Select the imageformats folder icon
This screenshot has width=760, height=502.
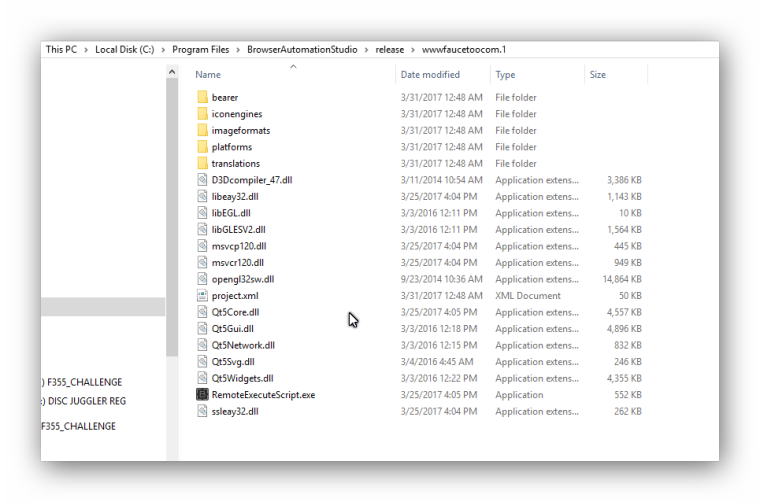point(202,130)
